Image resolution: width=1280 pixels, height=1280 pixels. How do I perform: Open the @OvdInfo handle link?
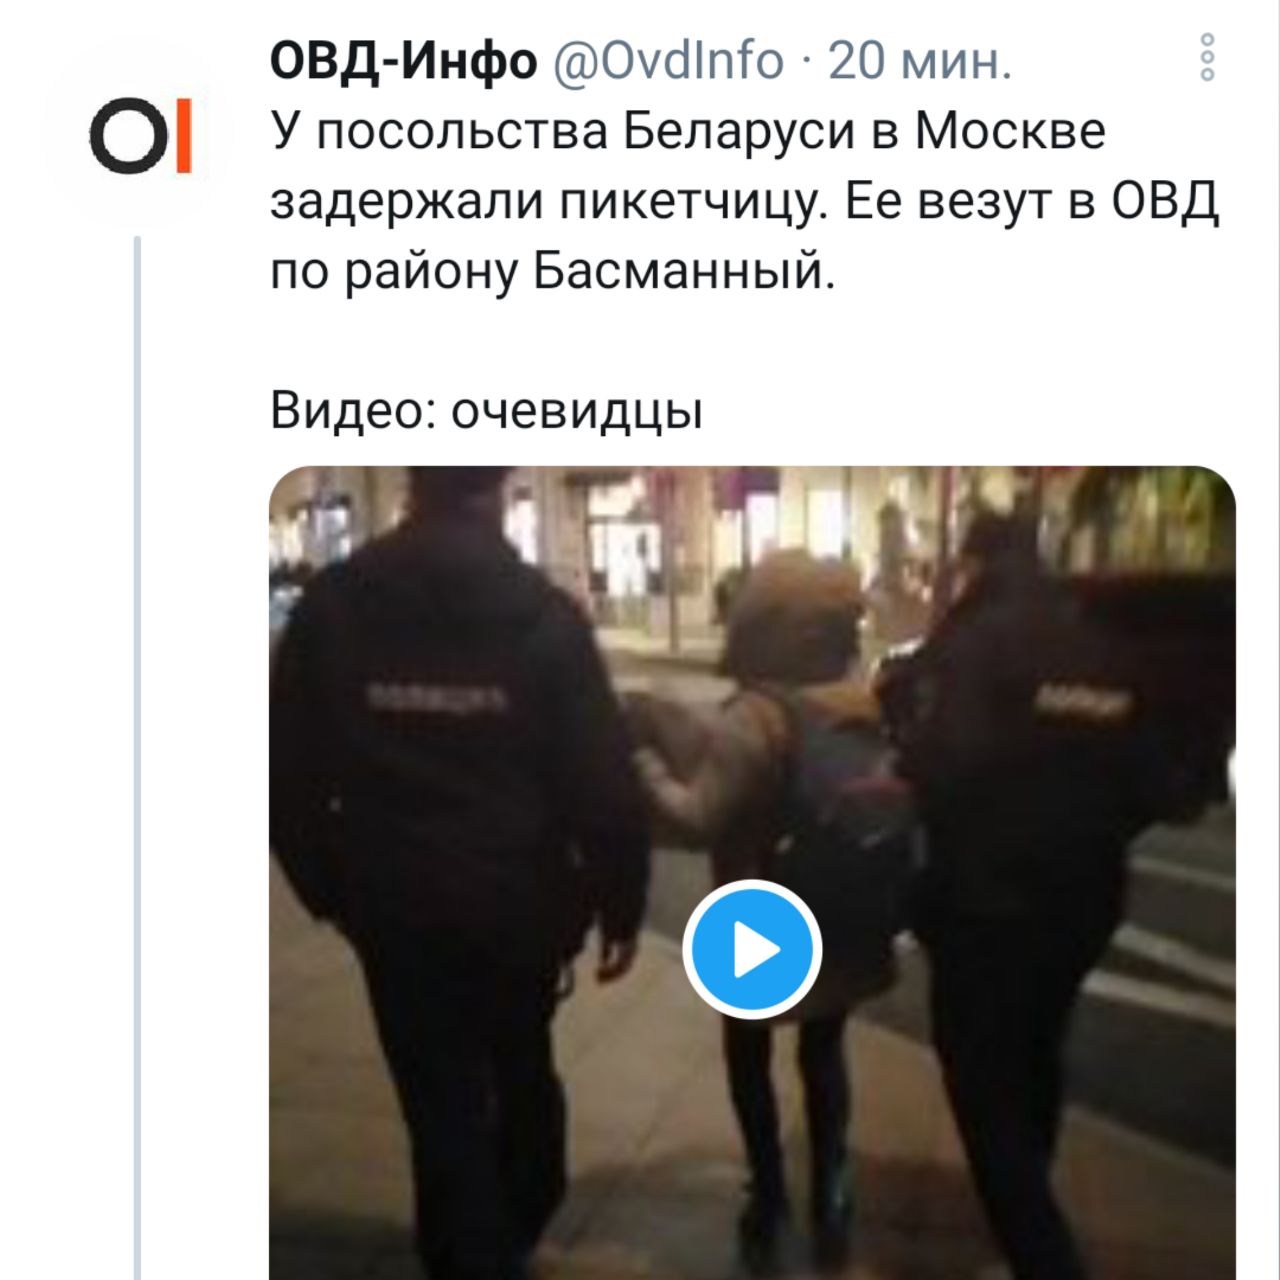pyautogui.click(x=668, y=61)
